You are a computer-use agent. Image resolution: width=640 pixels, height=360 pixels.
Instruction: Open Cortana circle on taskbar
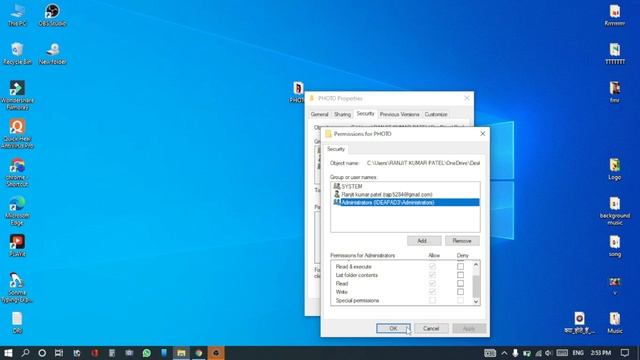click(42, 353)
